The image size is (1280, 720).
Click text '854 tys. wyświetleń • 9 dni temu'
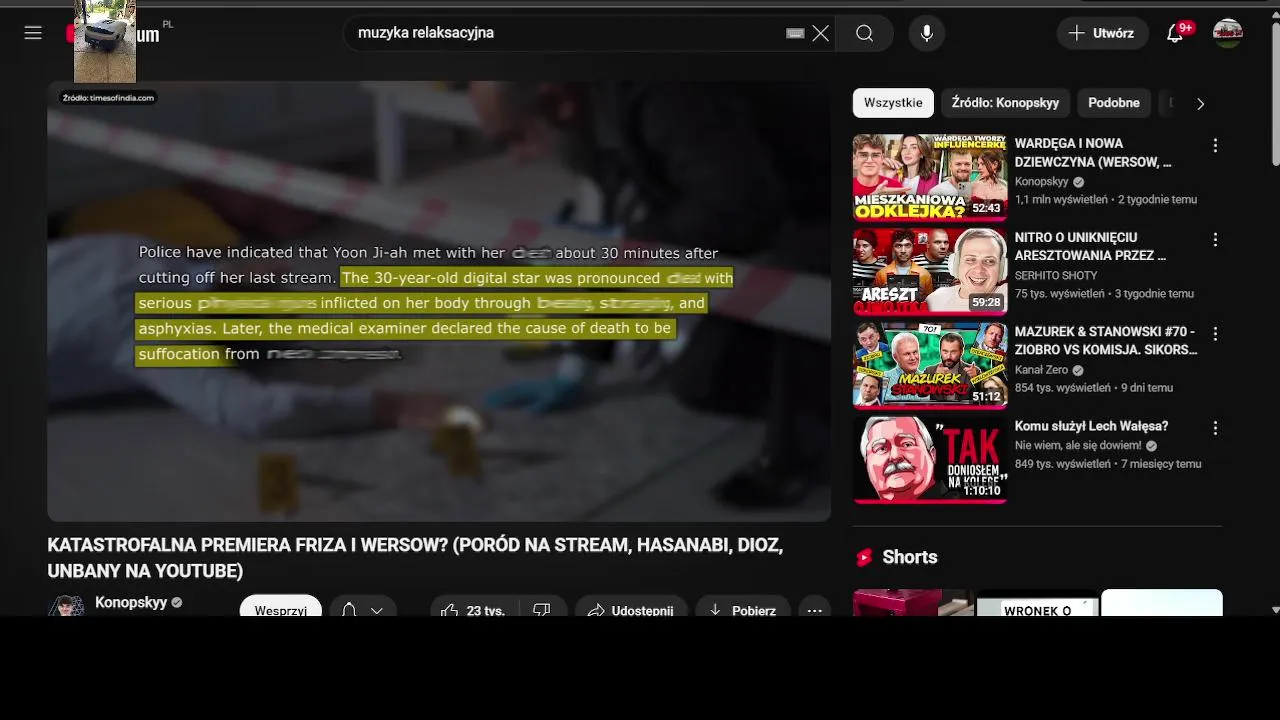point(1094,387)
